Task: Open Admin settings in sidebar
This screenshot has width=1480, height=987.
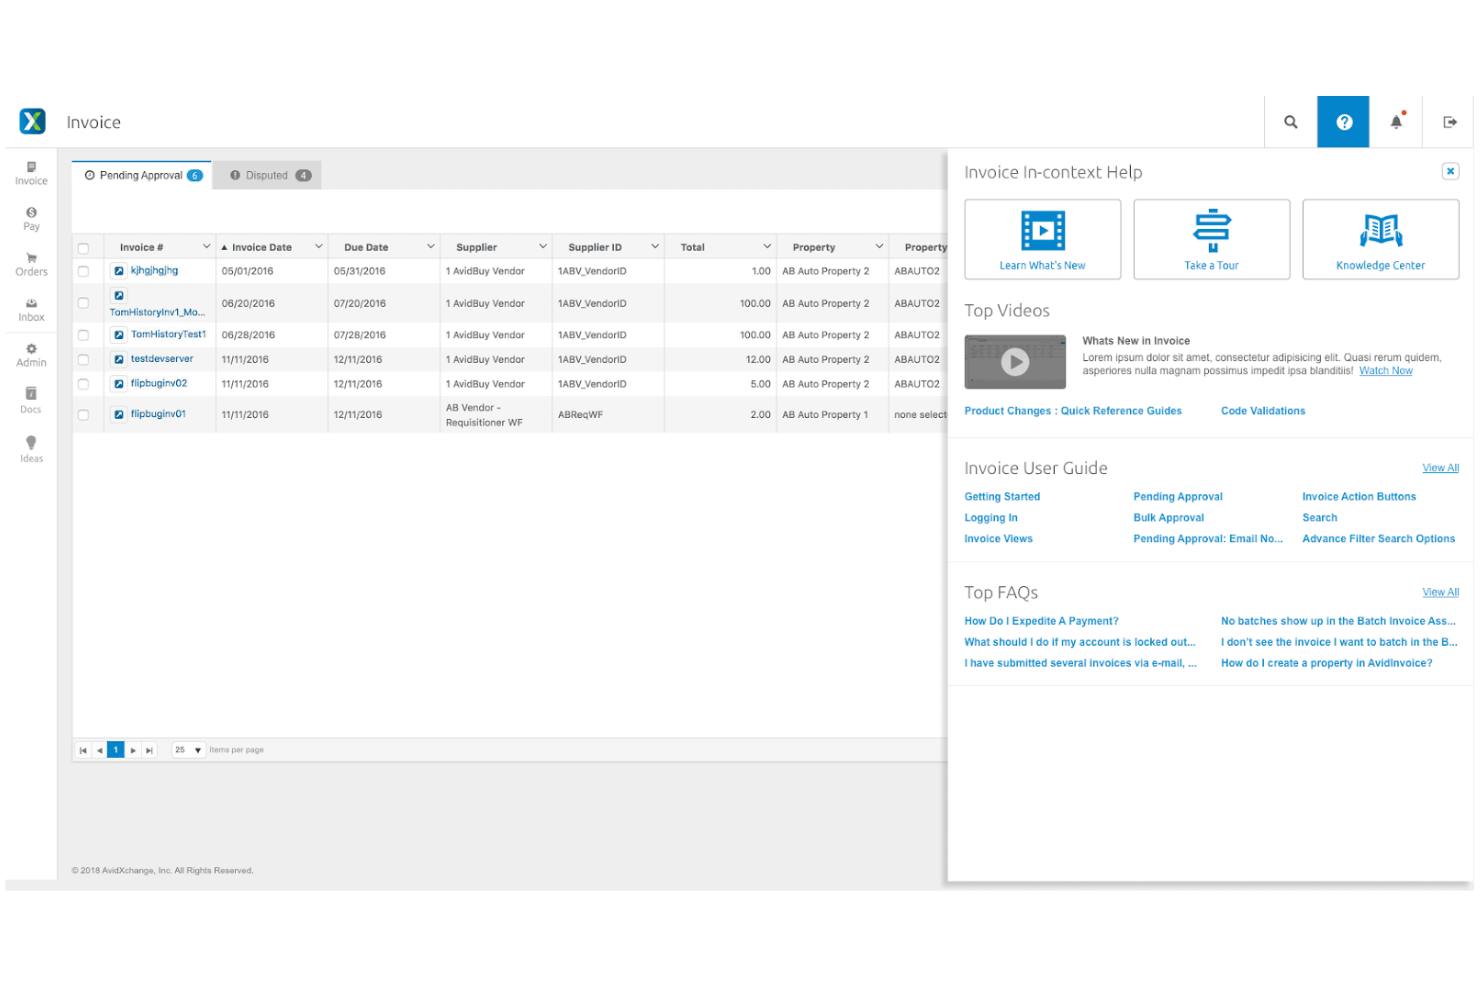Action: coord(31,355)
